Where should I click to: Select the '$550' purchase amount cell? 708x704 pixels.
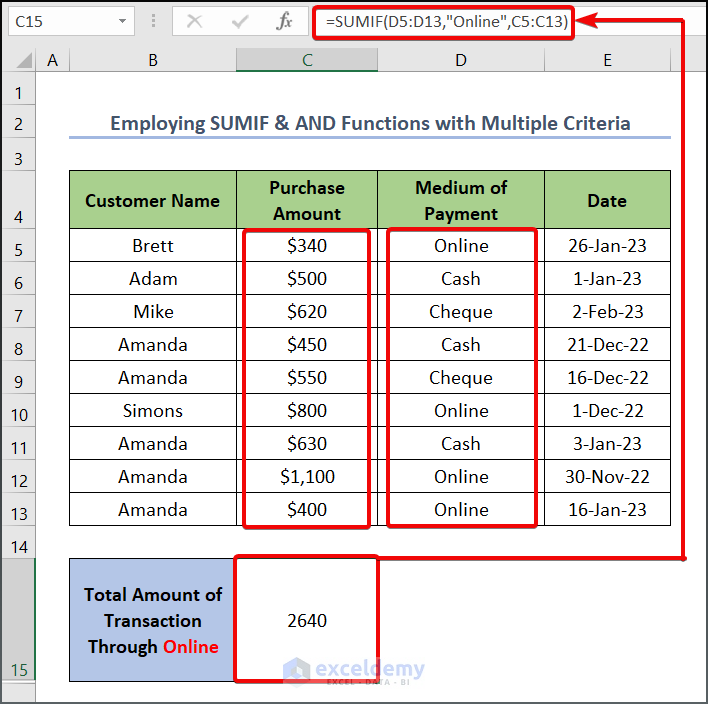pos(307,377)
